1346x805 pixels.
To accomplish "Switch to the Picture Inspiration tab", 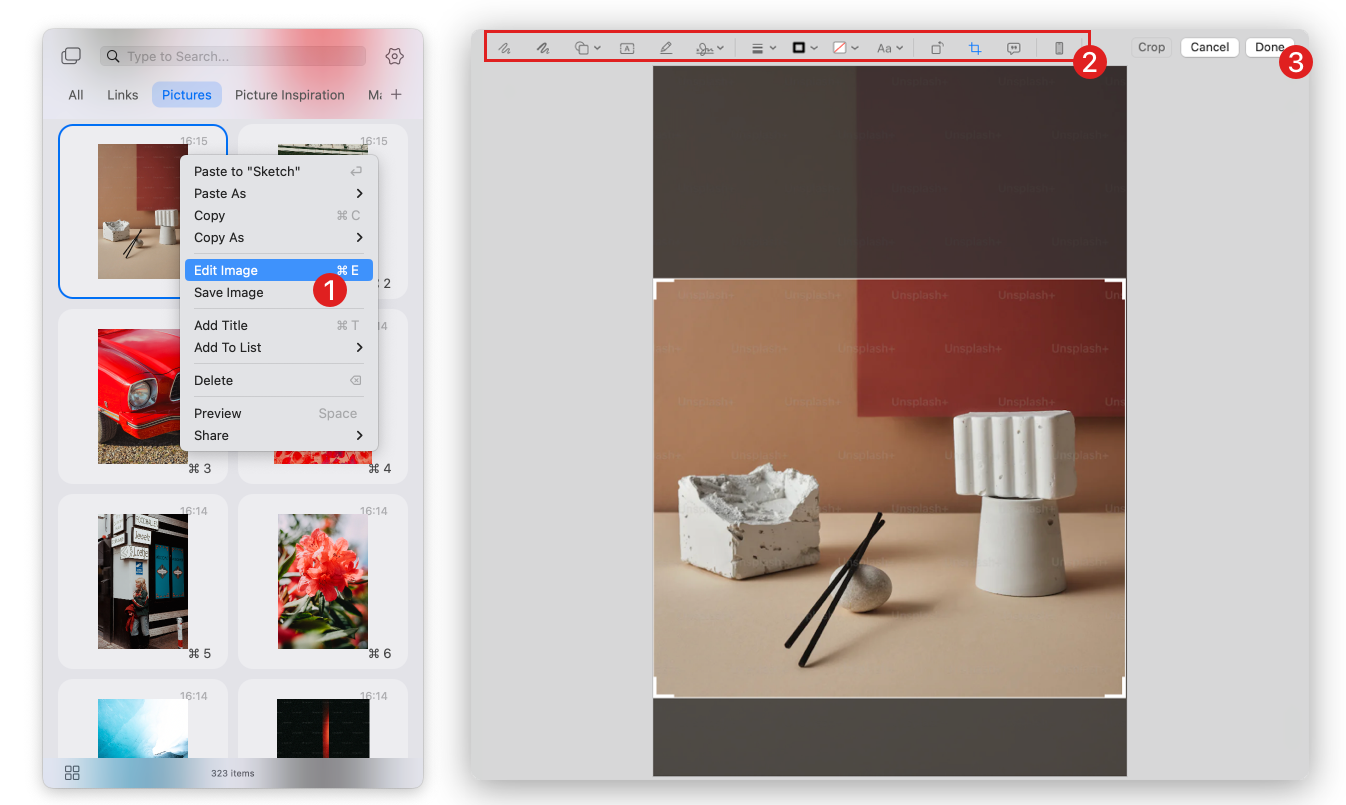I will pyautogui.click(x=290, y=95).
